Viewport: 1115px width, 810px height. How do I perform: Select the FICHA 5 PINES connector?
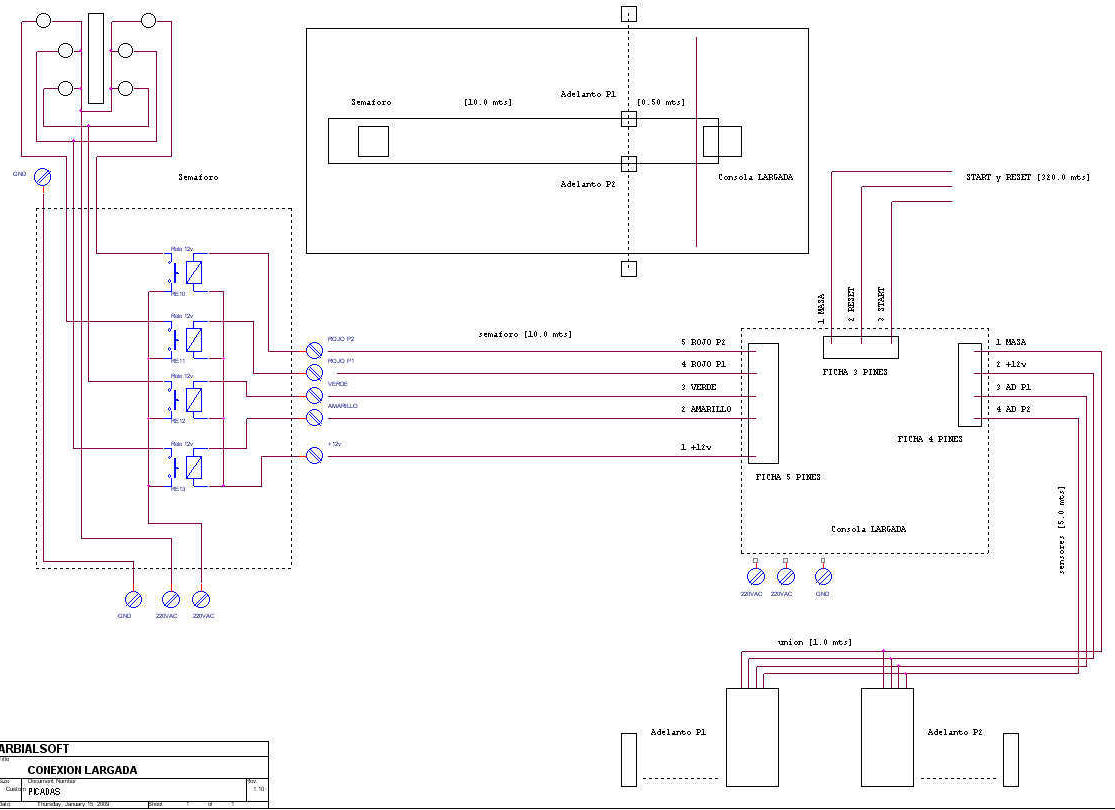[x=764, y=403]
